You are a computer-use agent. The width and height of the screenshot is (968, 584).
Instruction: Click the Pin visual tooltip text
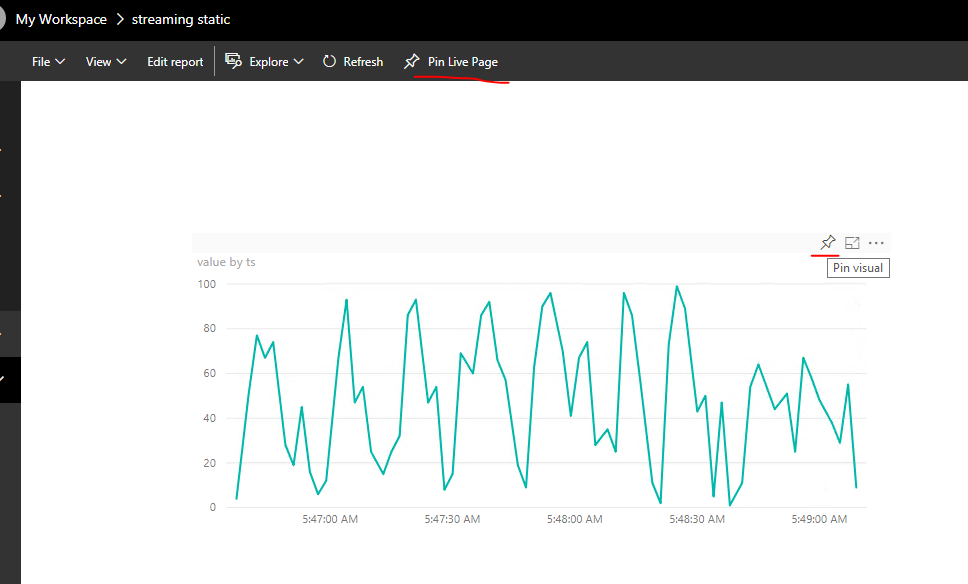858,268
